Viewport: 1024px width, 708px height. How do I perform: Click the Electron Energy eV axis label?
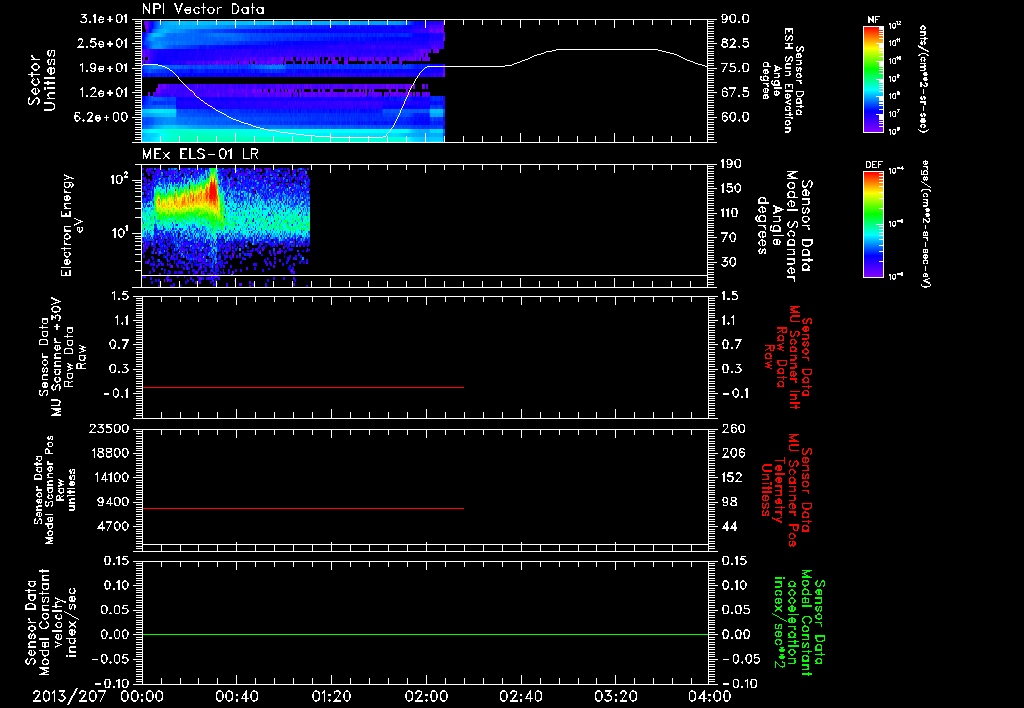pos(74,225)
